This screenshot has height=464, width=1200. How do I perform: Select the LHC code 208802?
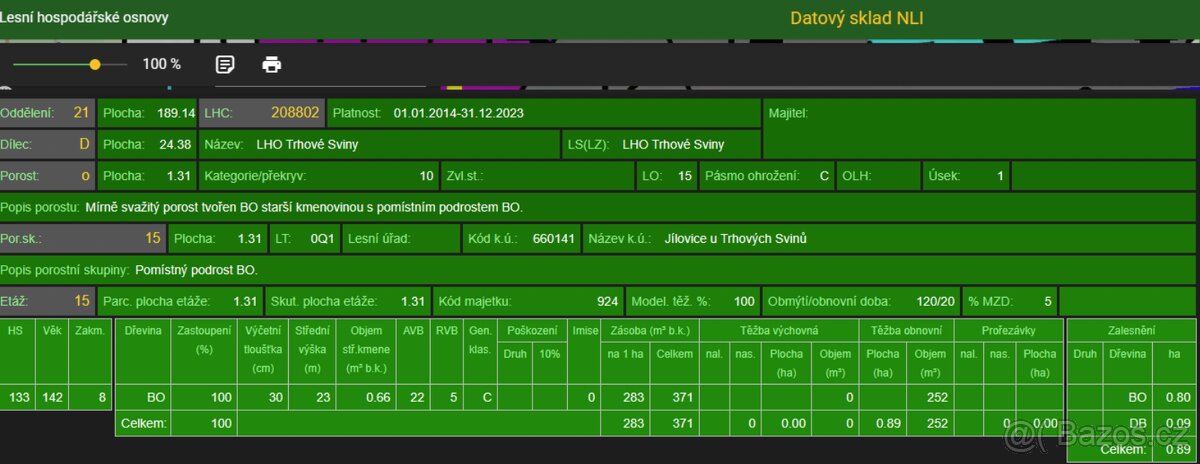point(296,113)
